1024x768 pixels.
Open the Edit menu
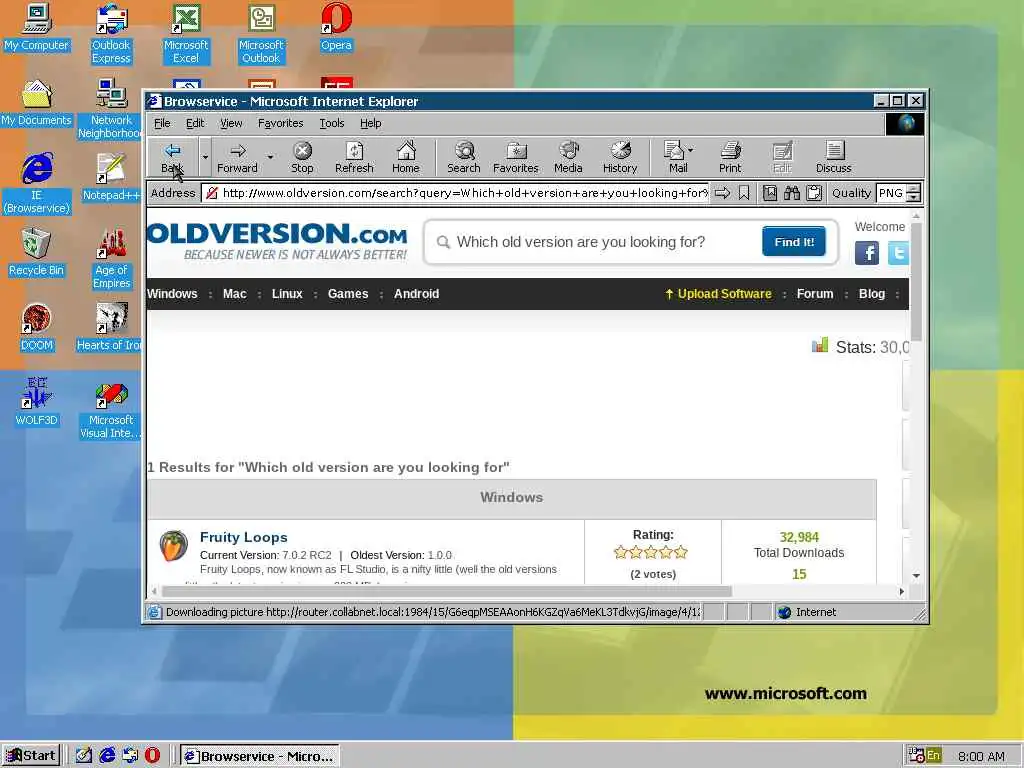pyautogui.click(x=195, y=123)
